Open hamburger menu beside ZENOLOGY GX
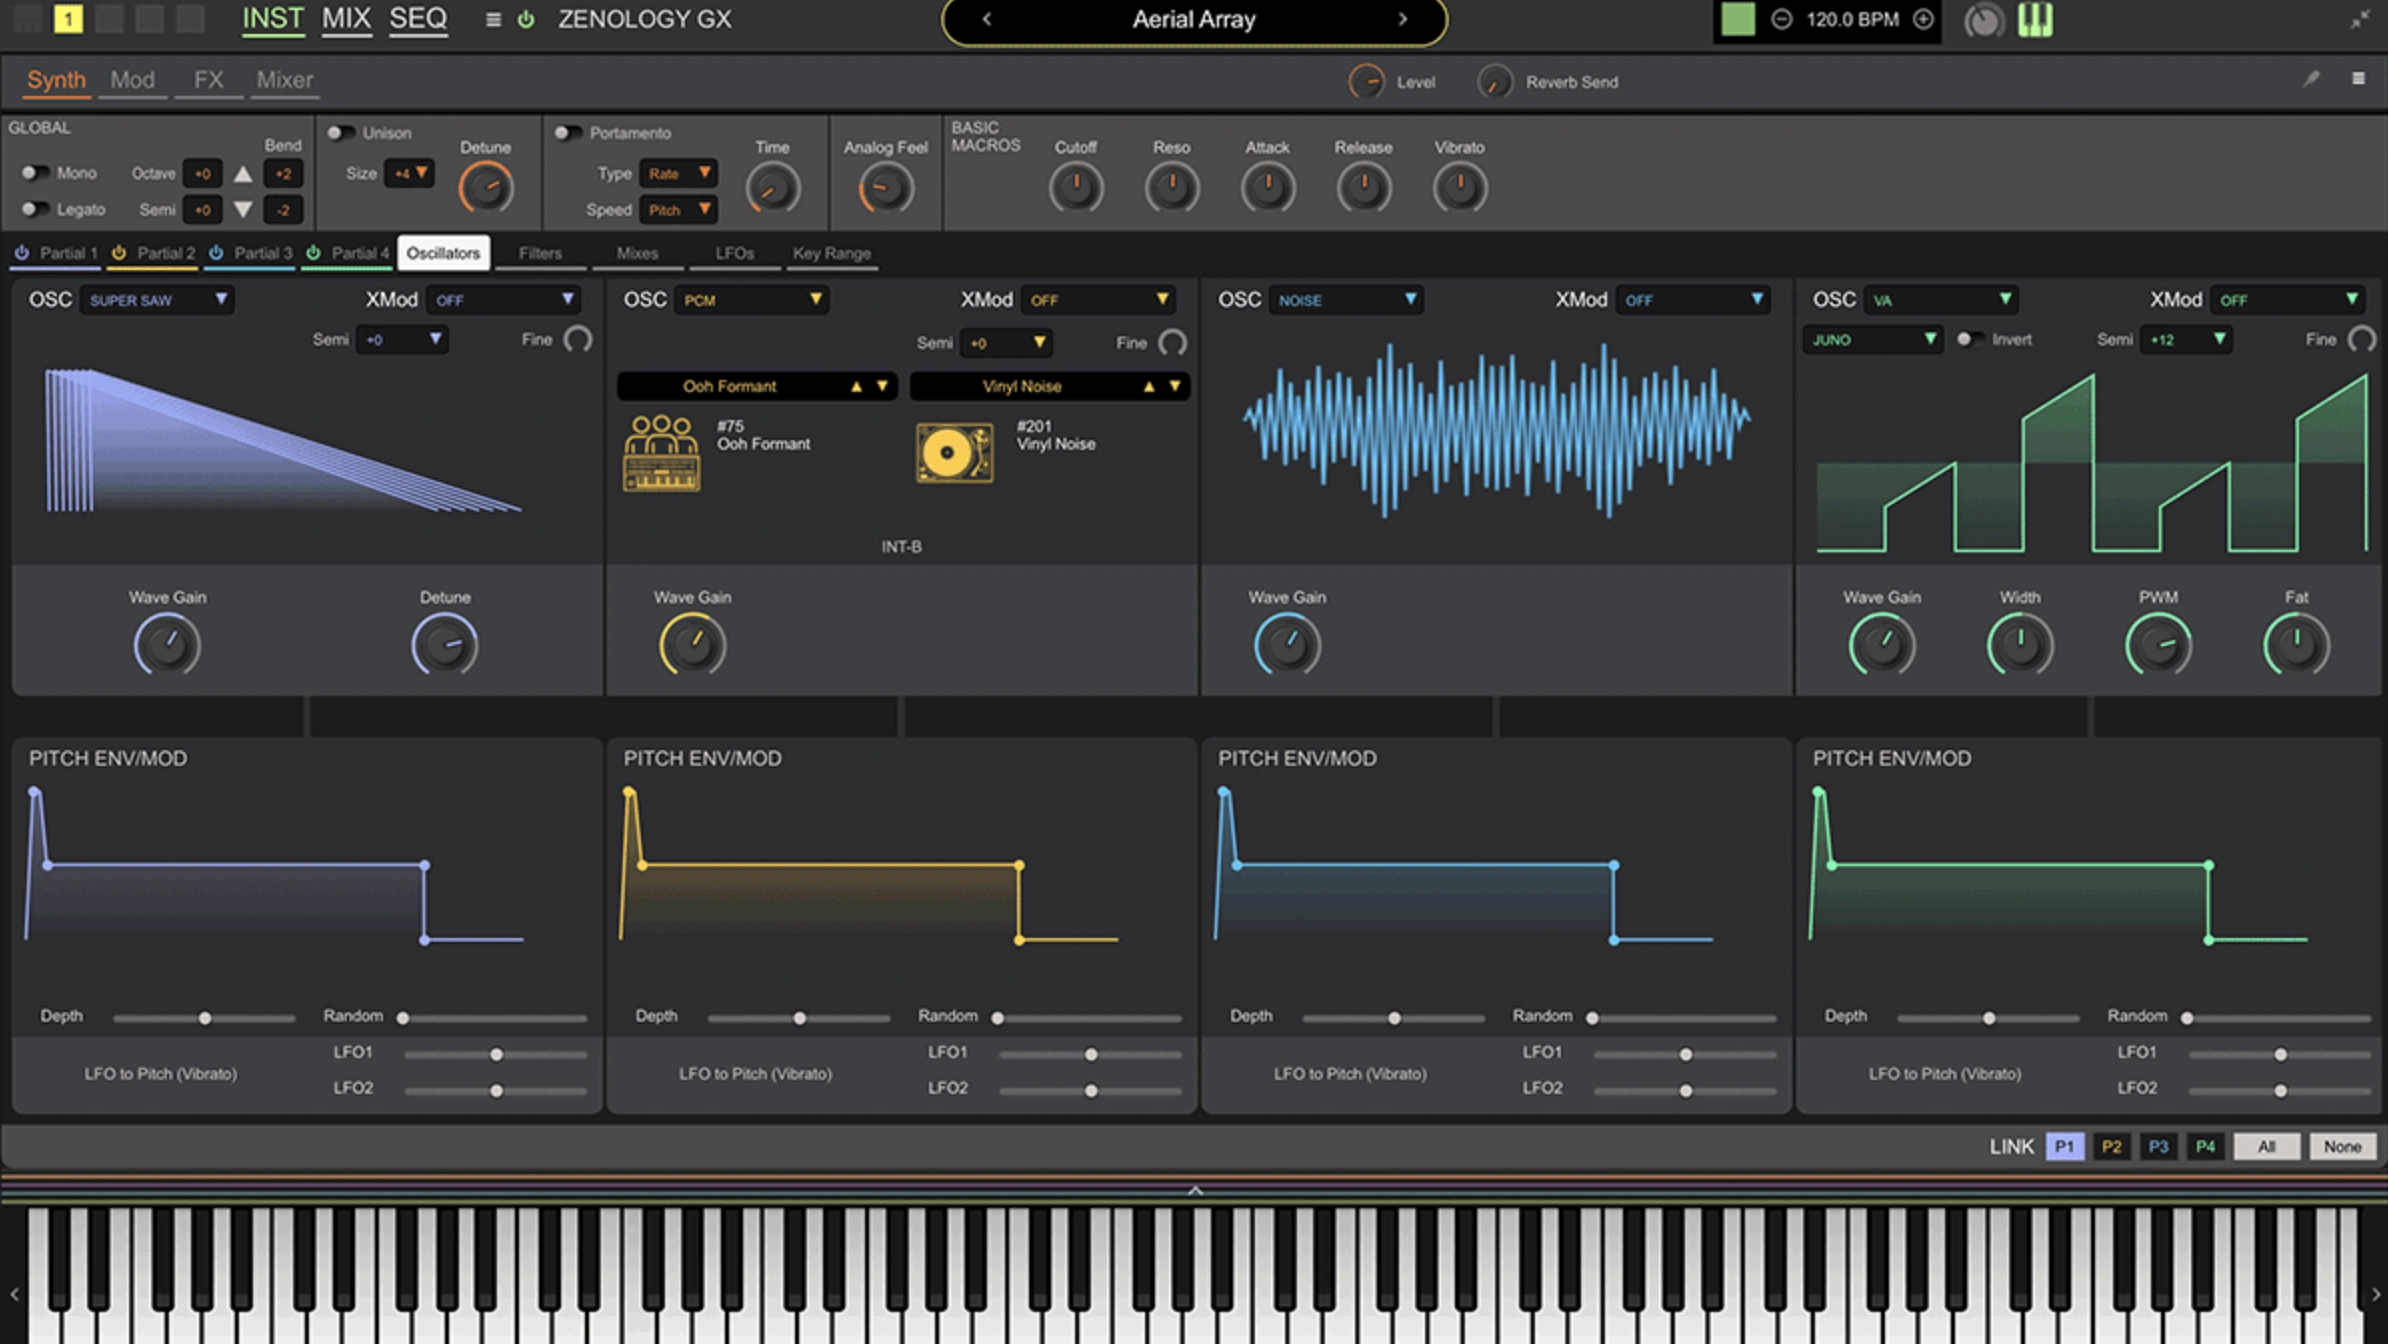This screenshot has width=2388, height=1344. coord(493,20)
